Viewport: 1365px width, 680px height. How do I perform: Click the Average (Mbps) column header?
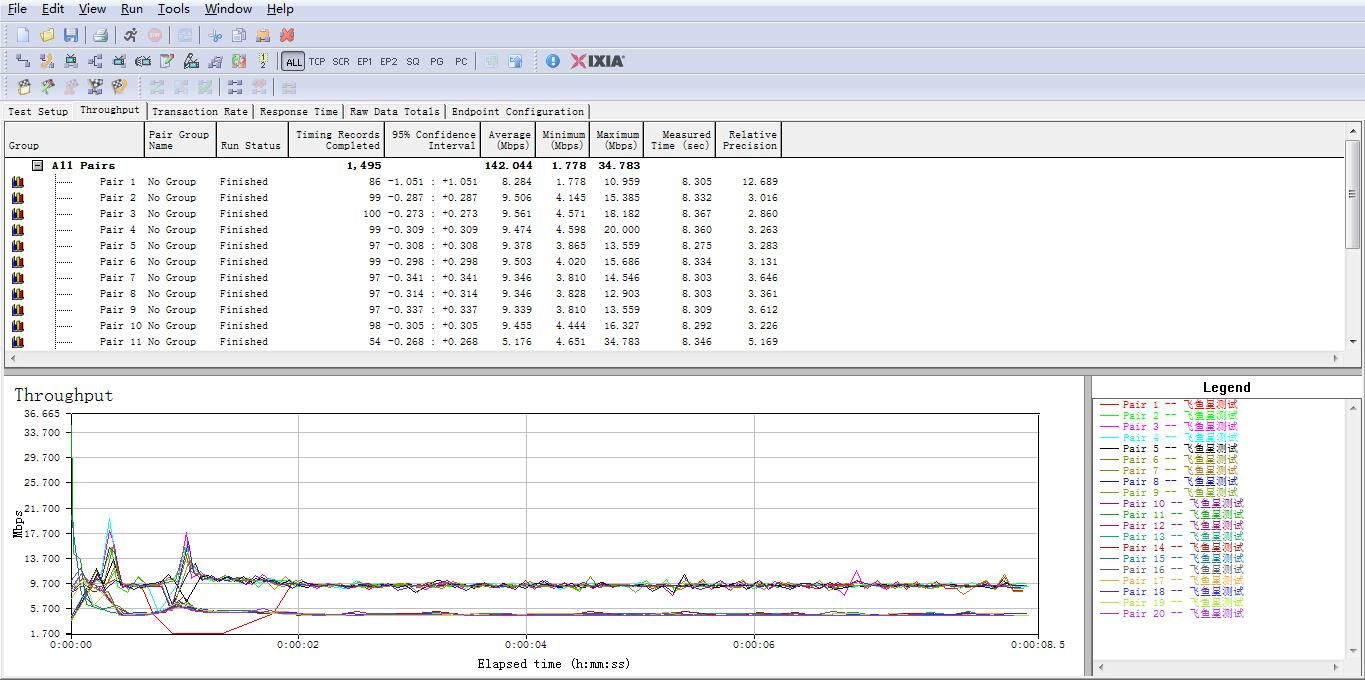[x=510, y=140]
